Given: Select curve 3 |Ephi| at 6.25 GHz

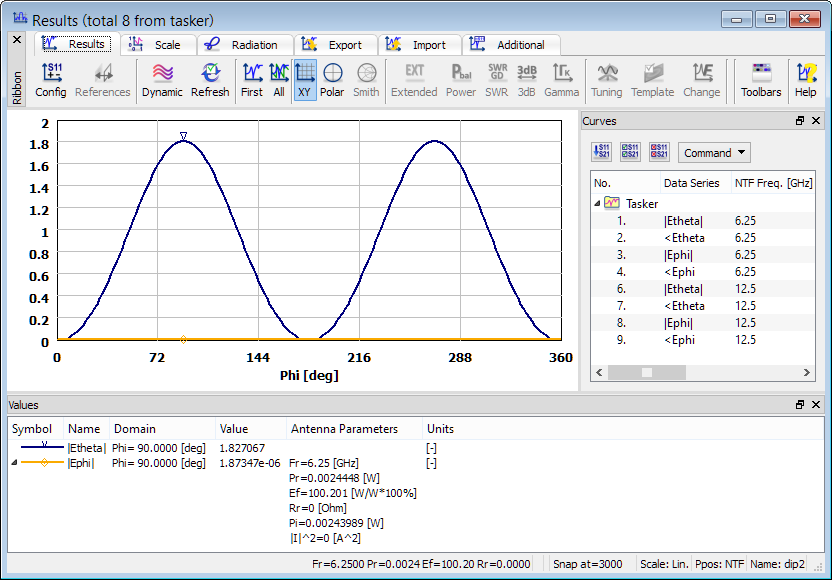Looking at the screenshot, I should pos(678,255).
